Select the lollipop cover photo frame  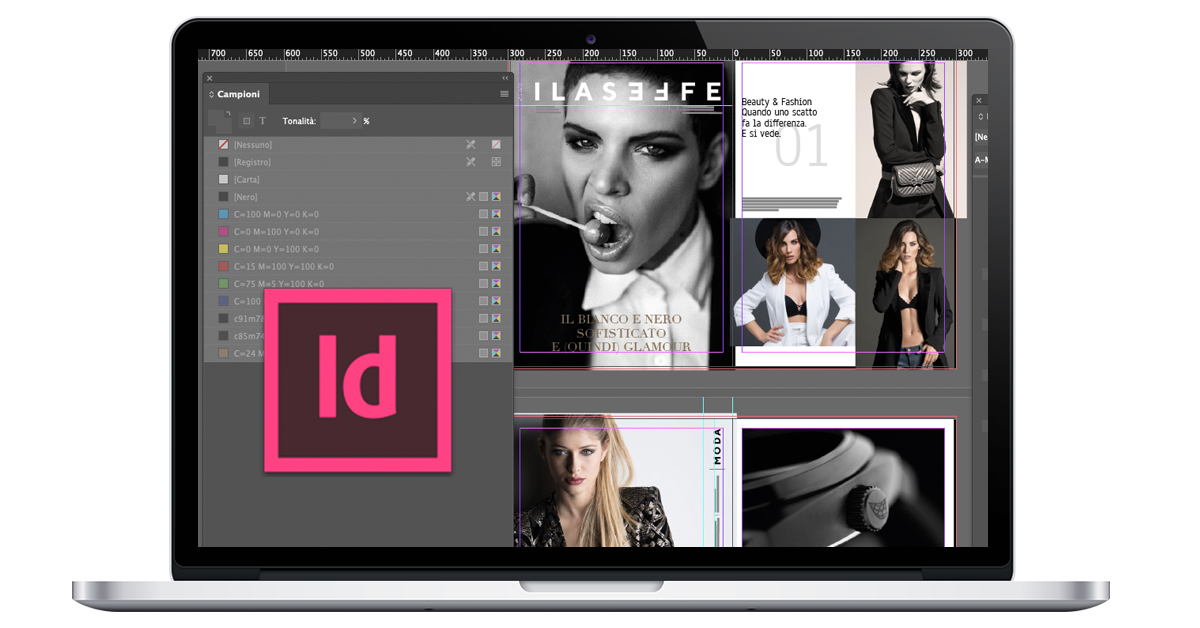point(625,215)
